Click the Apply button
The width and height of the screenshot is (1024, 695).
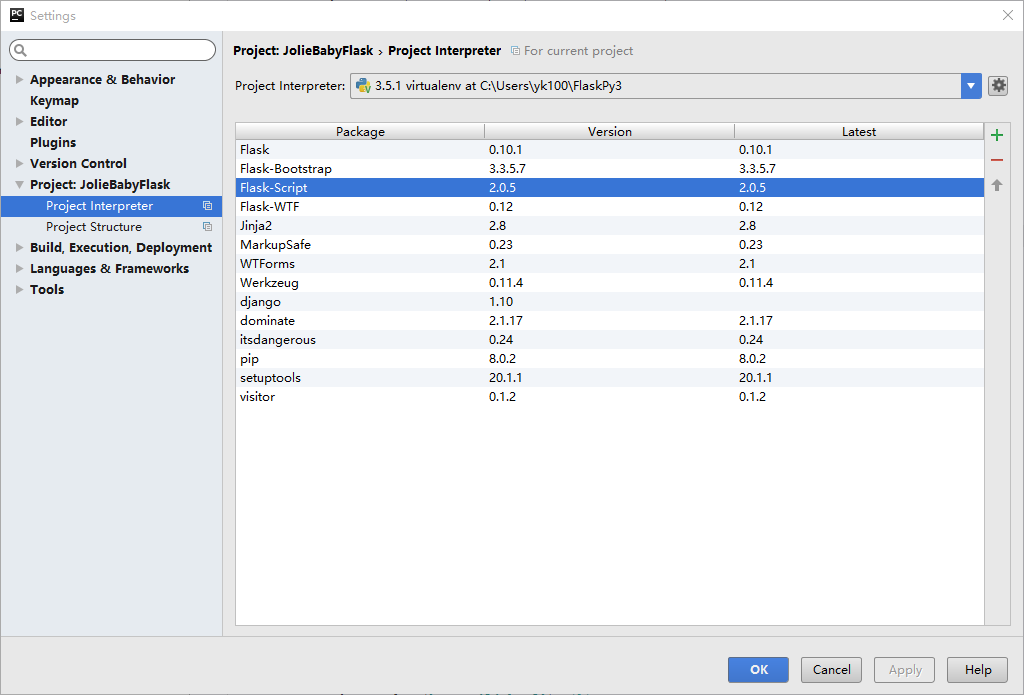click(904, 670)
